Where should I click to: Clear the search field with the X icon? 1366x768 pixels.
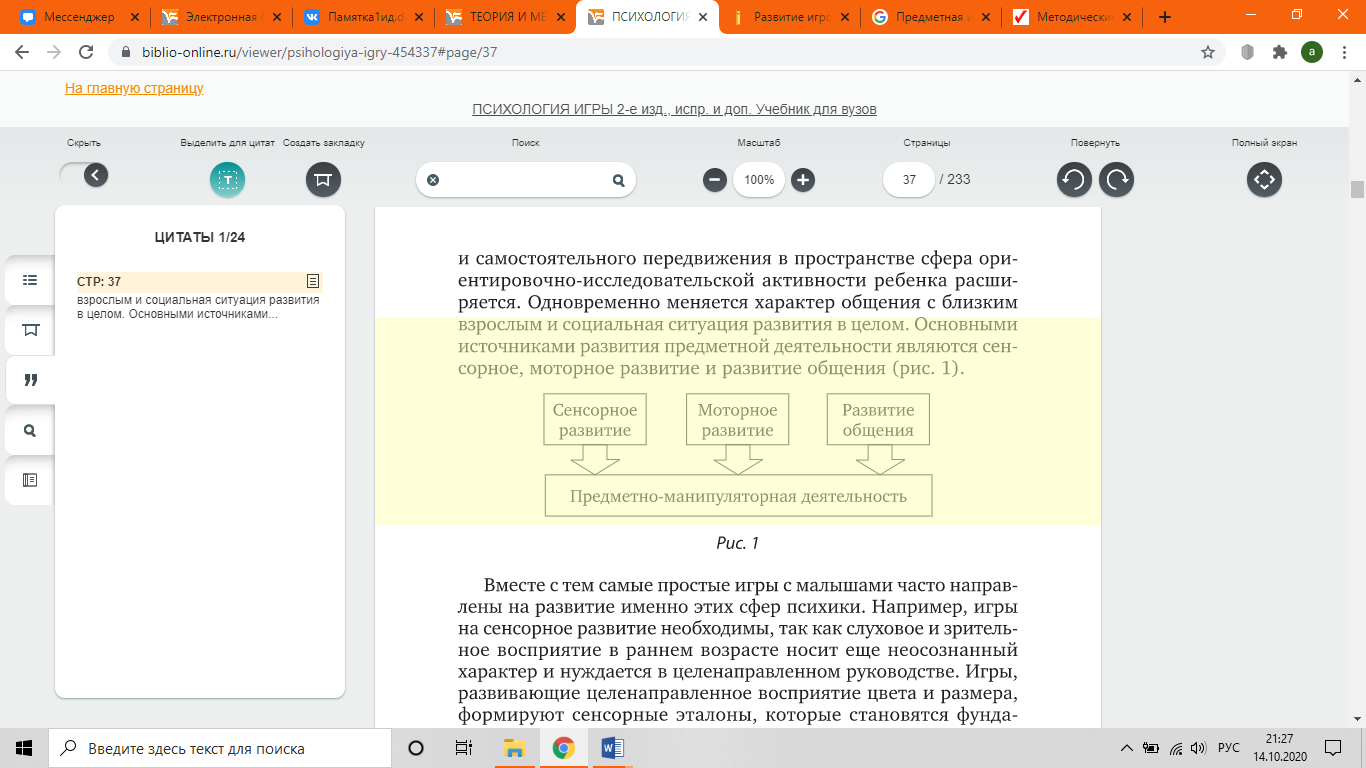433,180
